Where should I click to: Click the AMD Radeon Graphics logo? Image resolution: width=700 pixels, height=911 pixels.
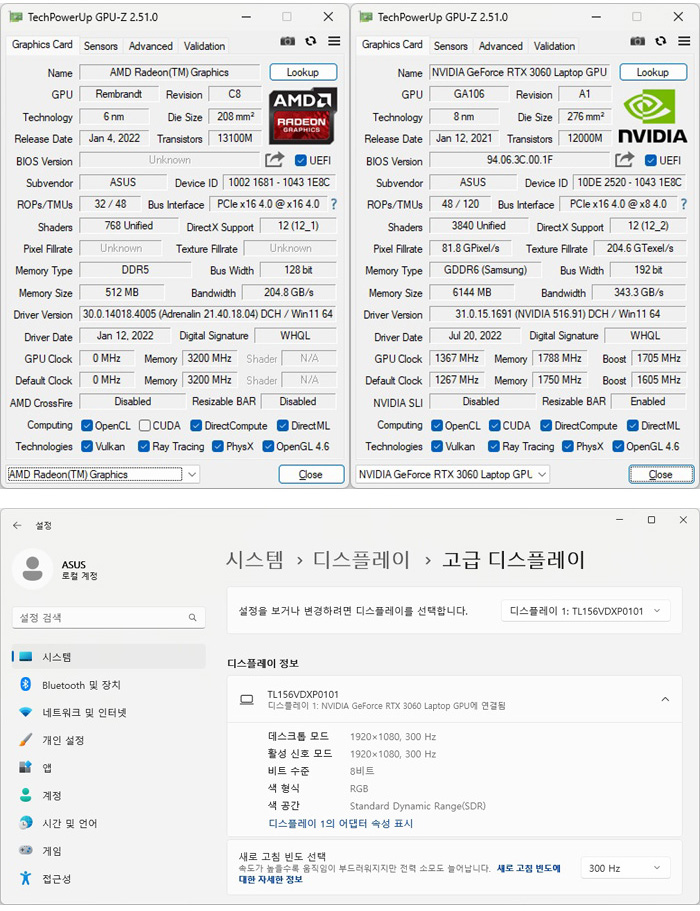point(302,116)
